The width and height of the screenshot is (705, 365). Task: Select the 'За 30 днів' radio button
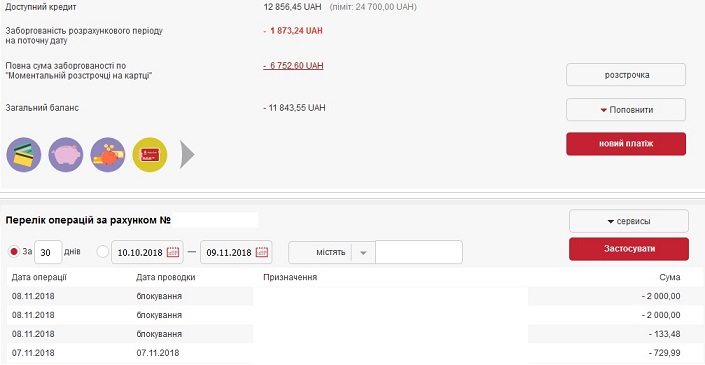point(14,252)
